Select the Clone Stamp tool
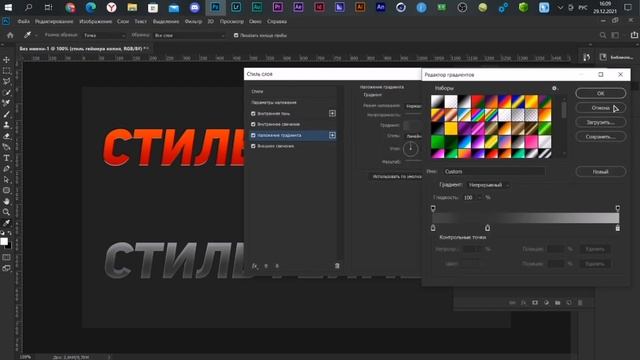The height and width of the screenshot is (360, 640). 7,125
